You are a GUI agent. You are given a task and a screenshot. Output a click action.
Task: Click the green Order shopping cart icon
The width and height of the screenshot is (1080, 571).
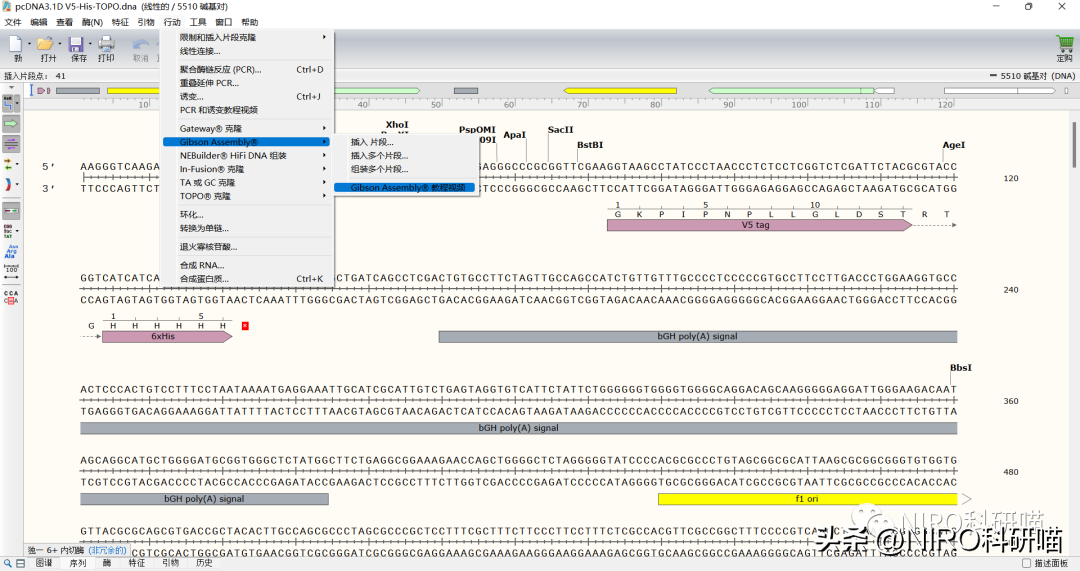1064,45
